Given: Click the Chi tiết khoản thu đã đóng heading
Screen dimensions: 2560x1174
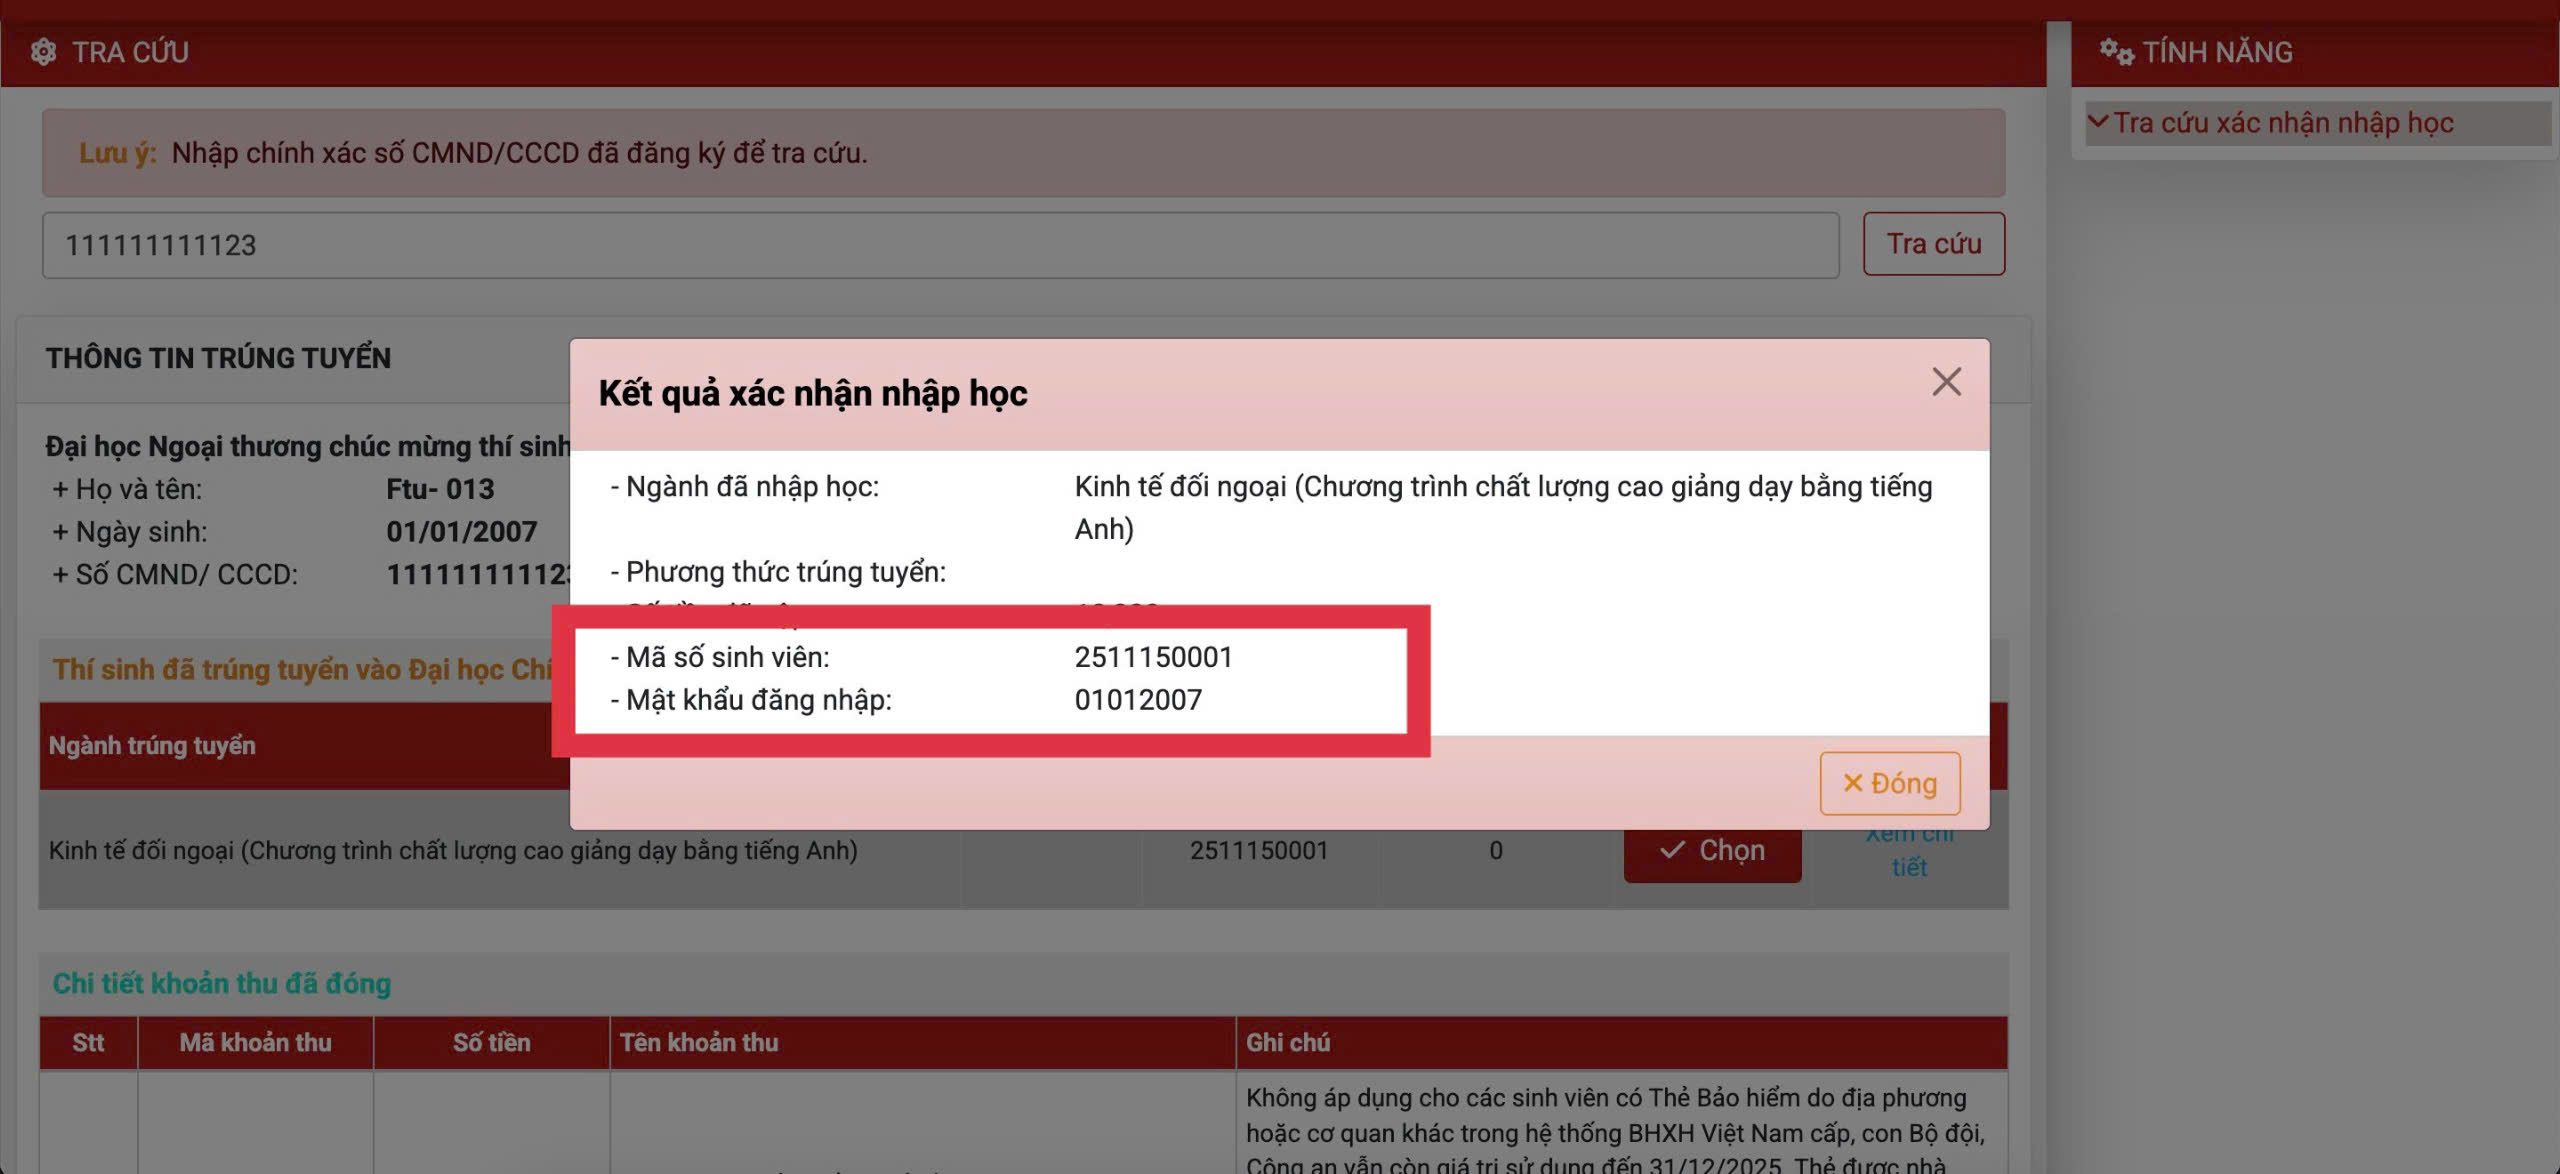Looking at the screenshot, I should [x=221, y=983].
